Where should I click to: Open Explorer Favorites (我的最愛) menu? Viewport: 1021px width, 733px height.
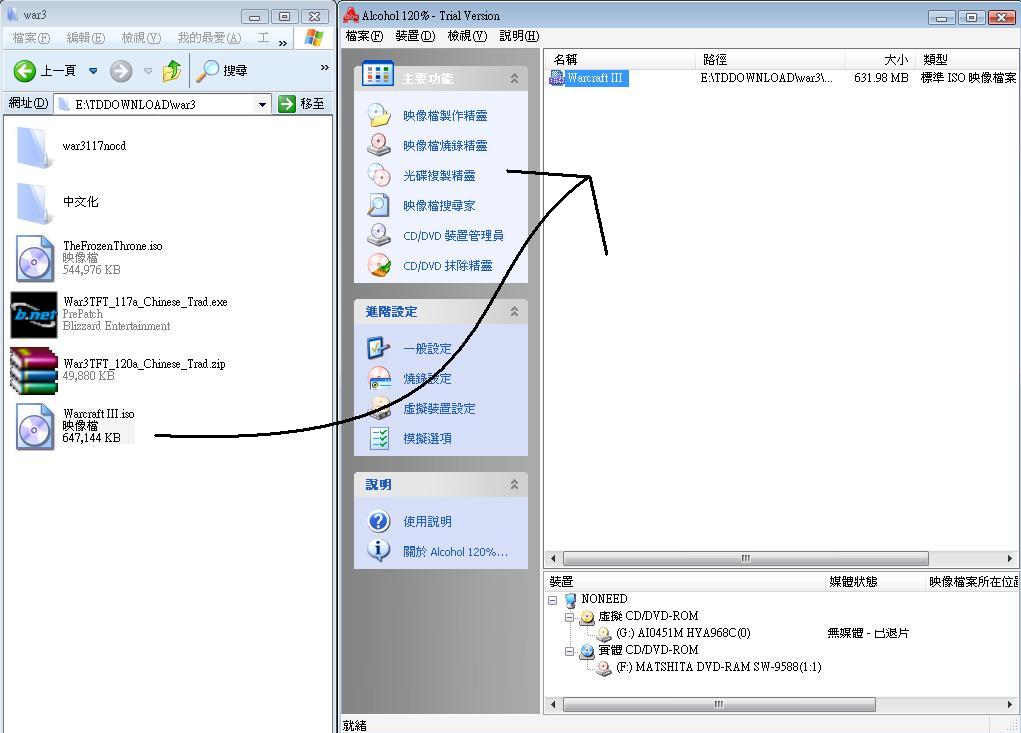[x=210, y=38]
